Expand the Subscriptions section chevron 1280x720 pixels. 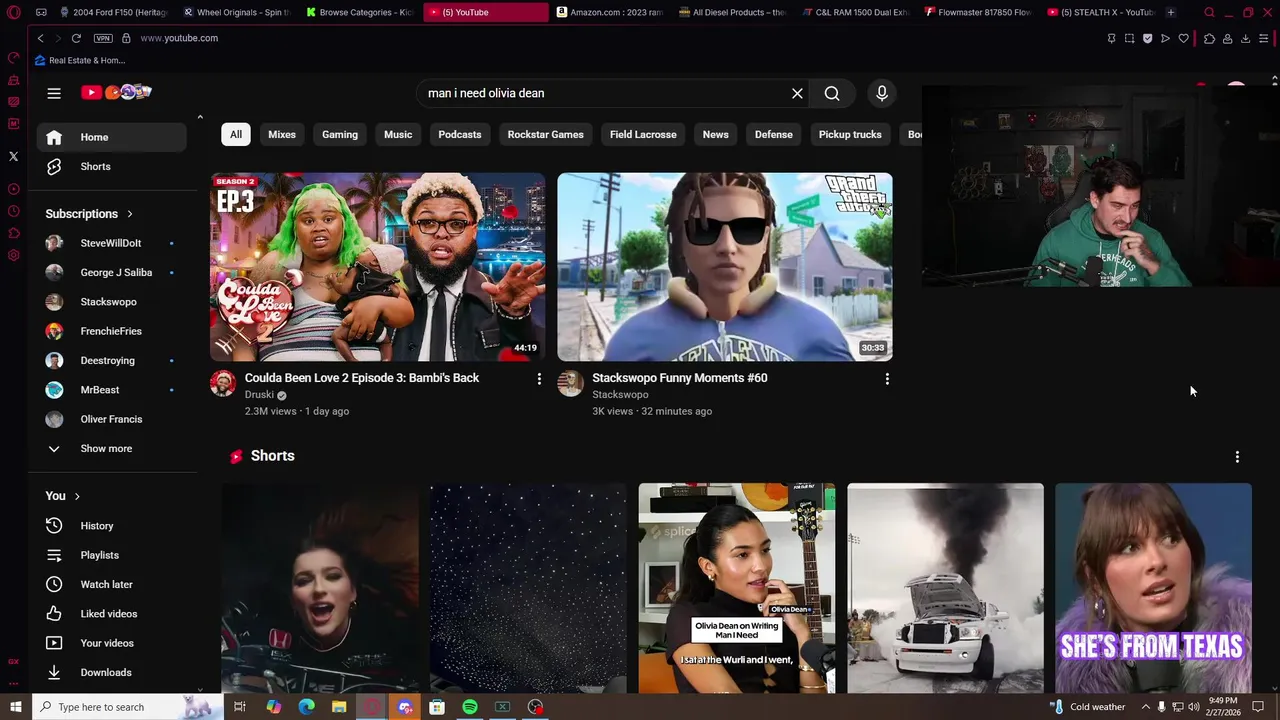[x=130, y=214]
